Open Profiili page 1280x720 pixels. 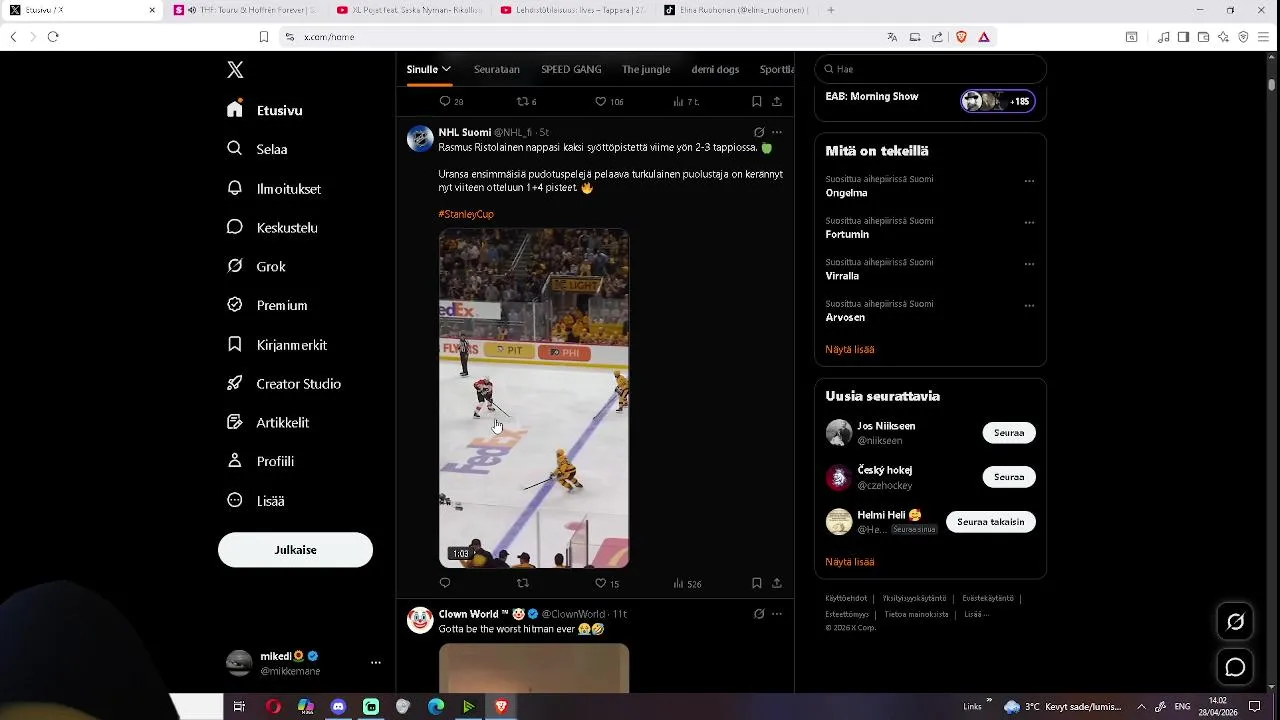click(260, 461)
